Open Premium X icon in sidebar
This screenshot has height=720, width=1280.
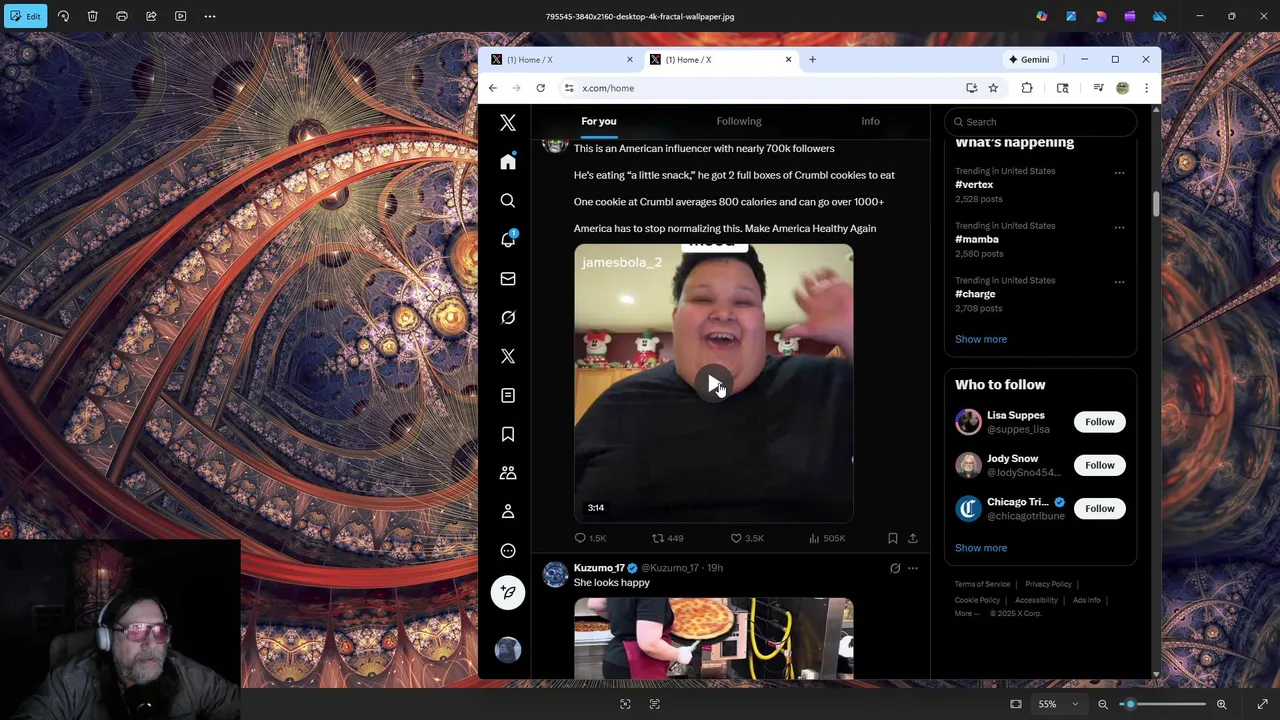(x=508, y=356)
